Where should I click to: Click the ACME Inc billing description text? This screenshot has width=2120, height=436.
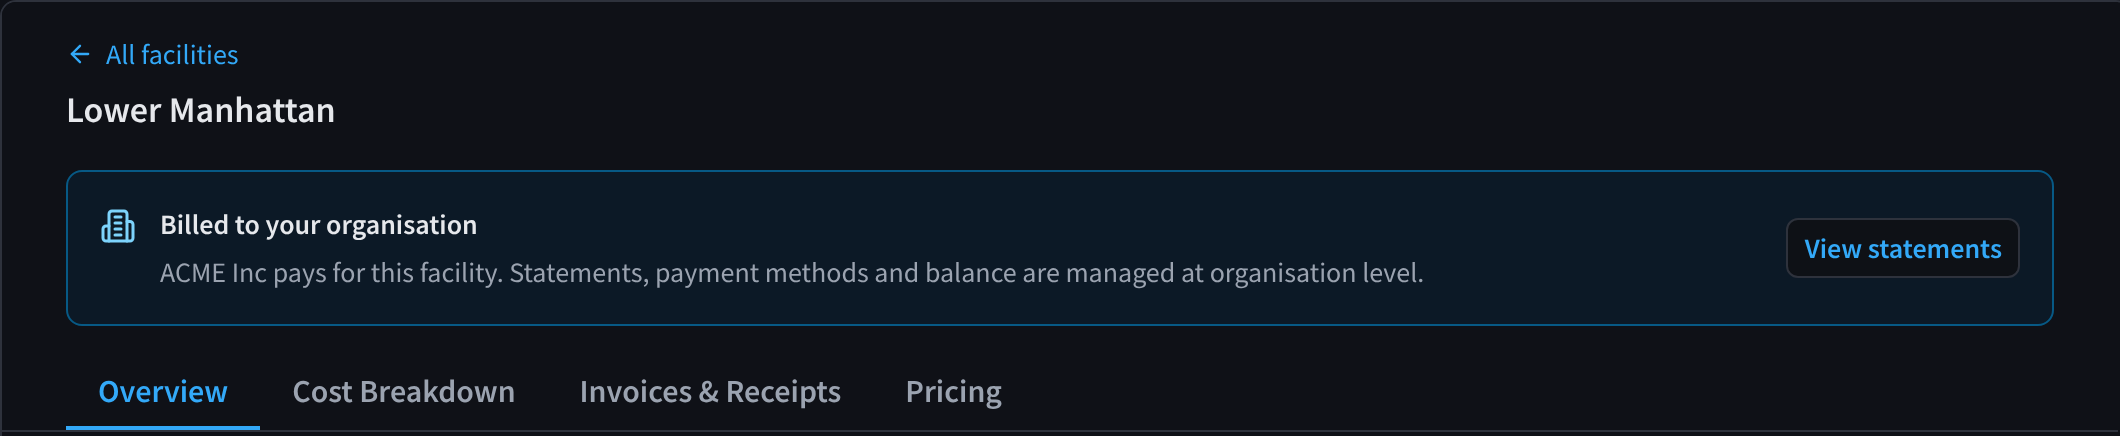(791, 273)
